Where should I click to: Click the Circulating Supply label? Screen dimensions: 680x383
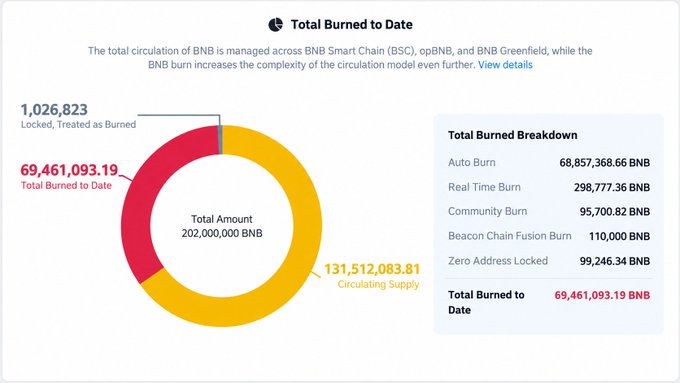pyautogui.click(x=379, y=285)
